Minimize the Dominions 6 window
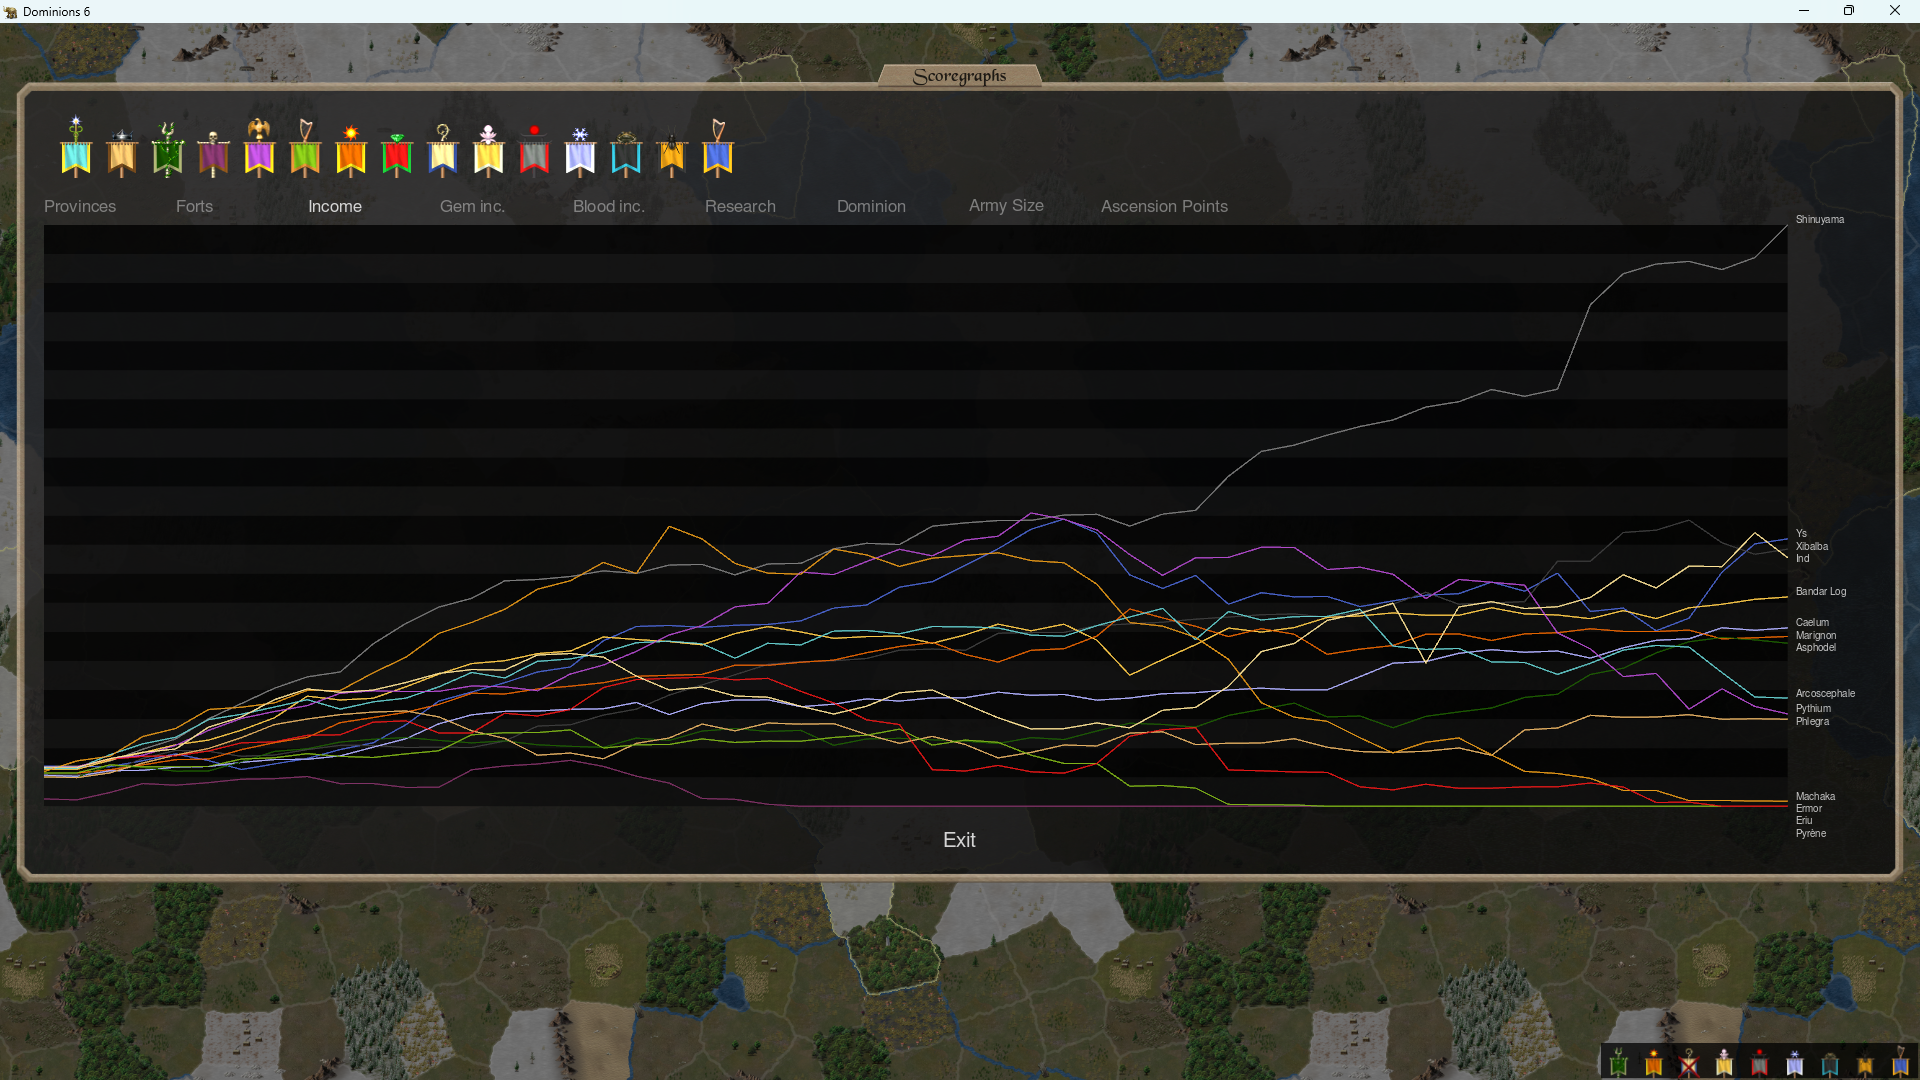Image resolution: width=1920 pixels, height=1080 pixels. click(x=1804, y=11)
